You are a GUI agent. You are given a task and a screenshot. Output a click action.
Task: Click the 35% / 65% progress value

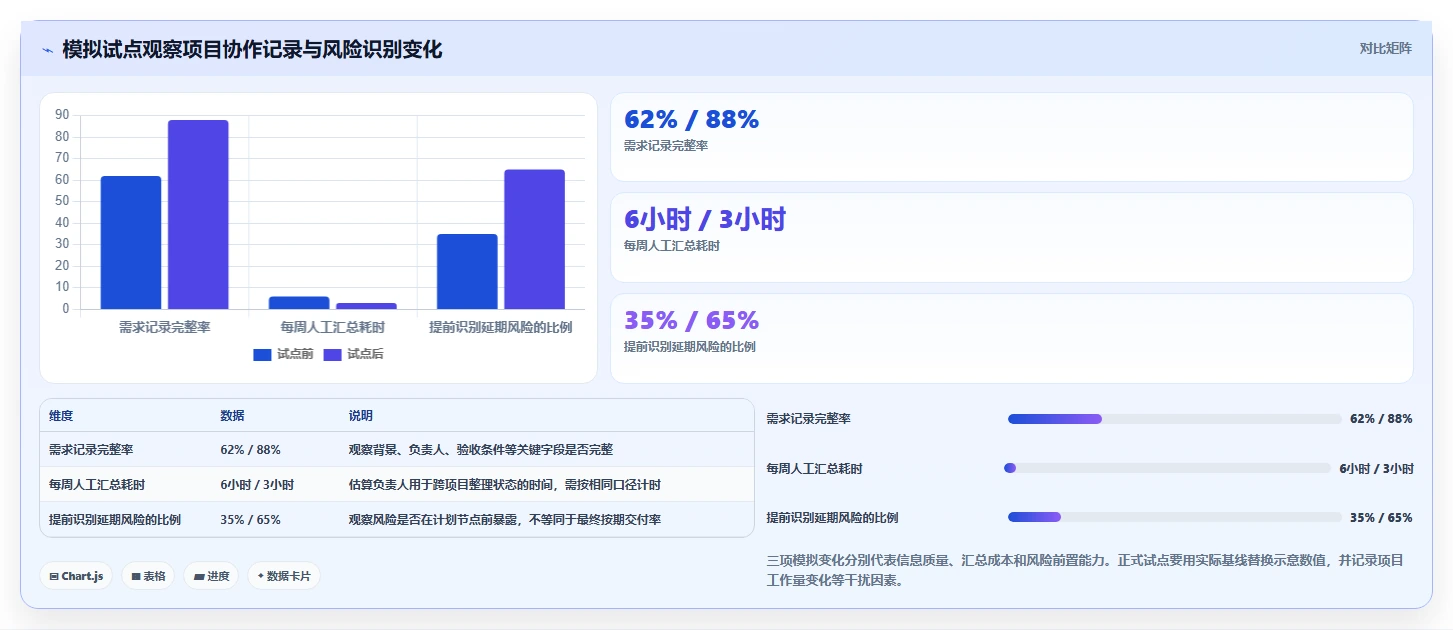(x=1381, y=517)
